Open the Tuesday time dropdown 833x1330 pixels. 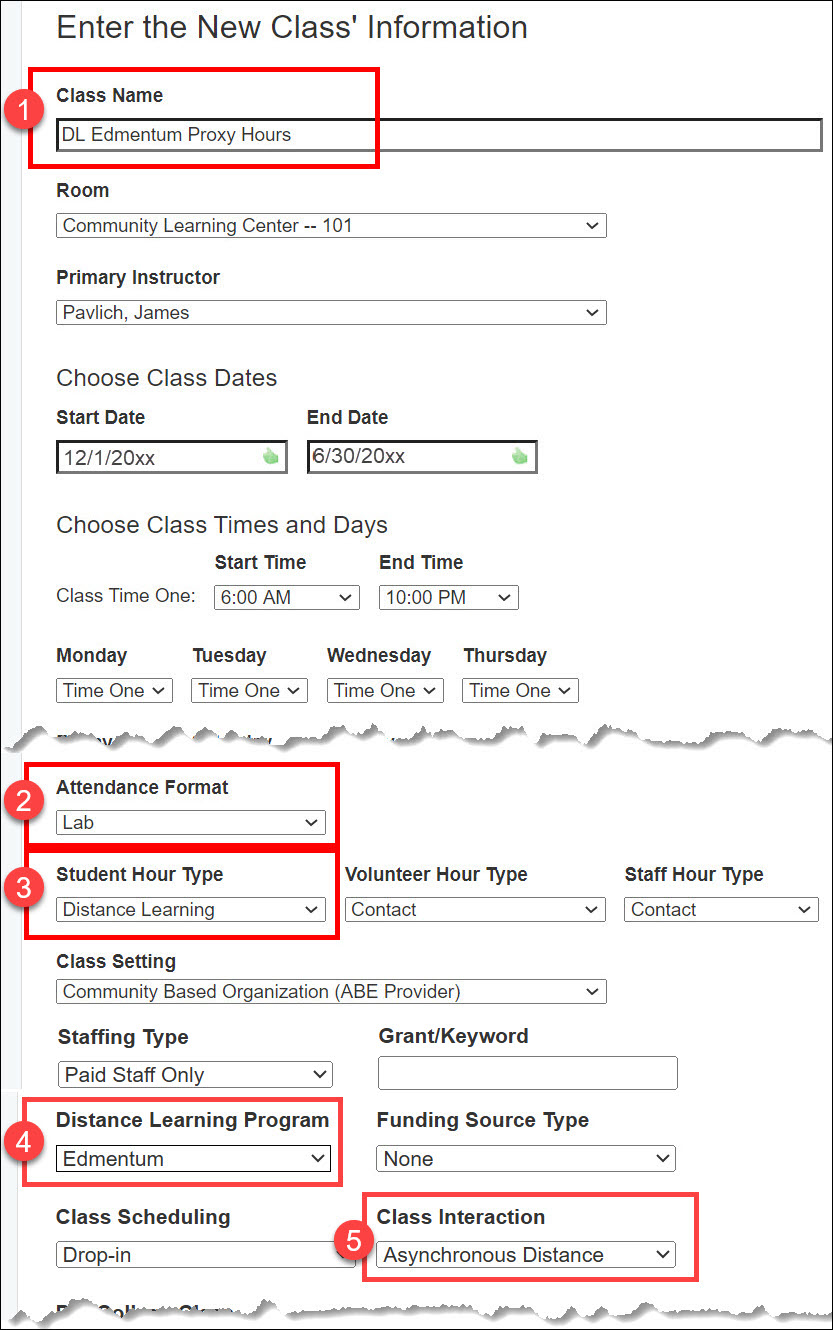click(x=250, y=691)
